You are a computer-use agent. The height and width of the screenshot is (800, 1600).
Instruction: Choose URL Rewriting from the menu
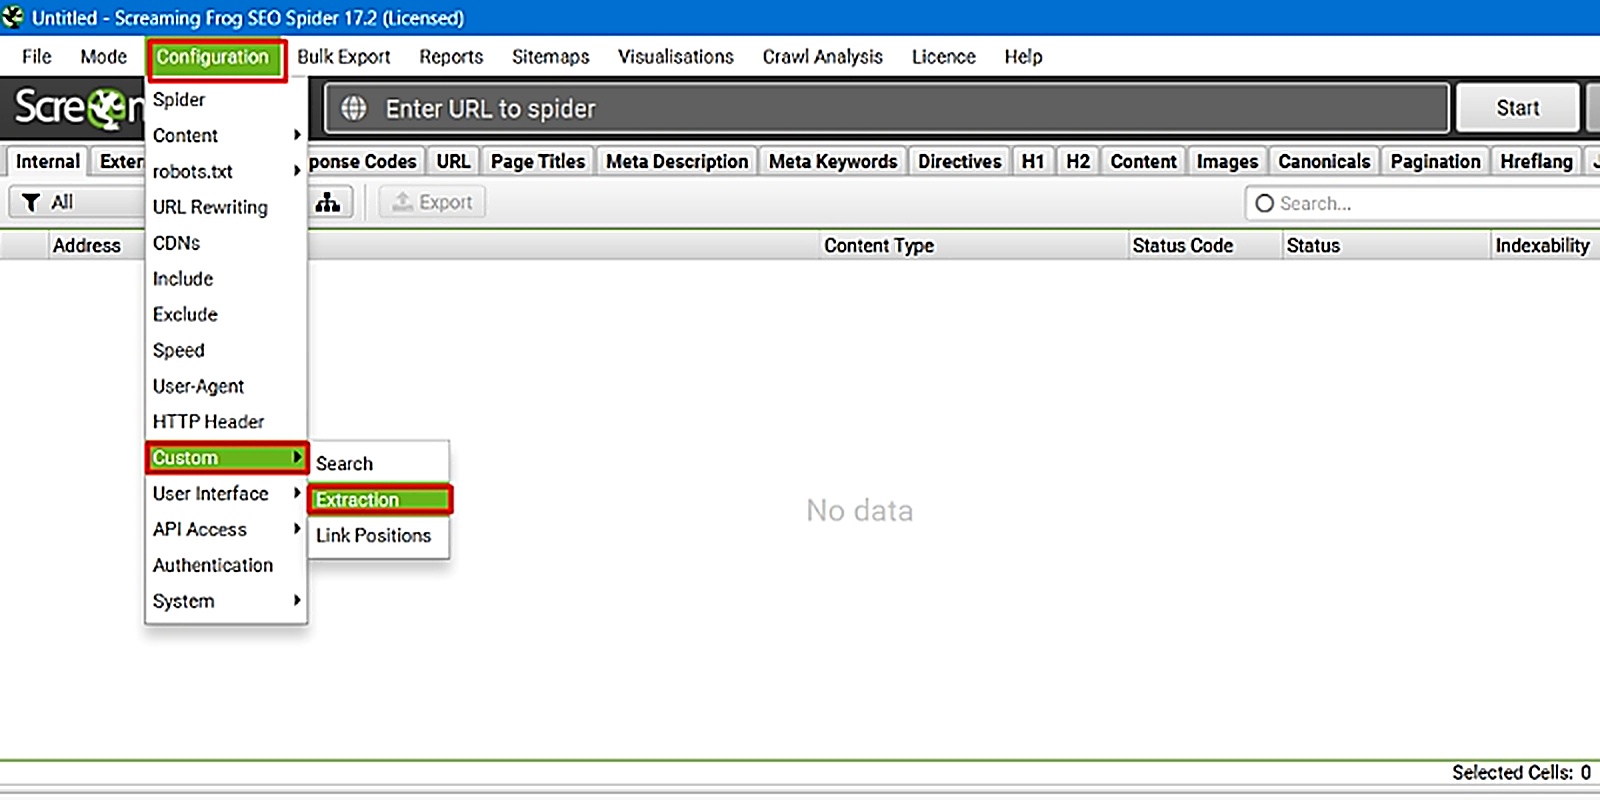point(226,207)
